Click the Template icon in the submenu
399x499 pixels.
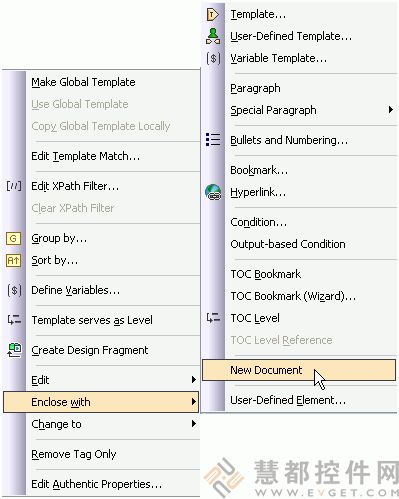pos(212,15)
